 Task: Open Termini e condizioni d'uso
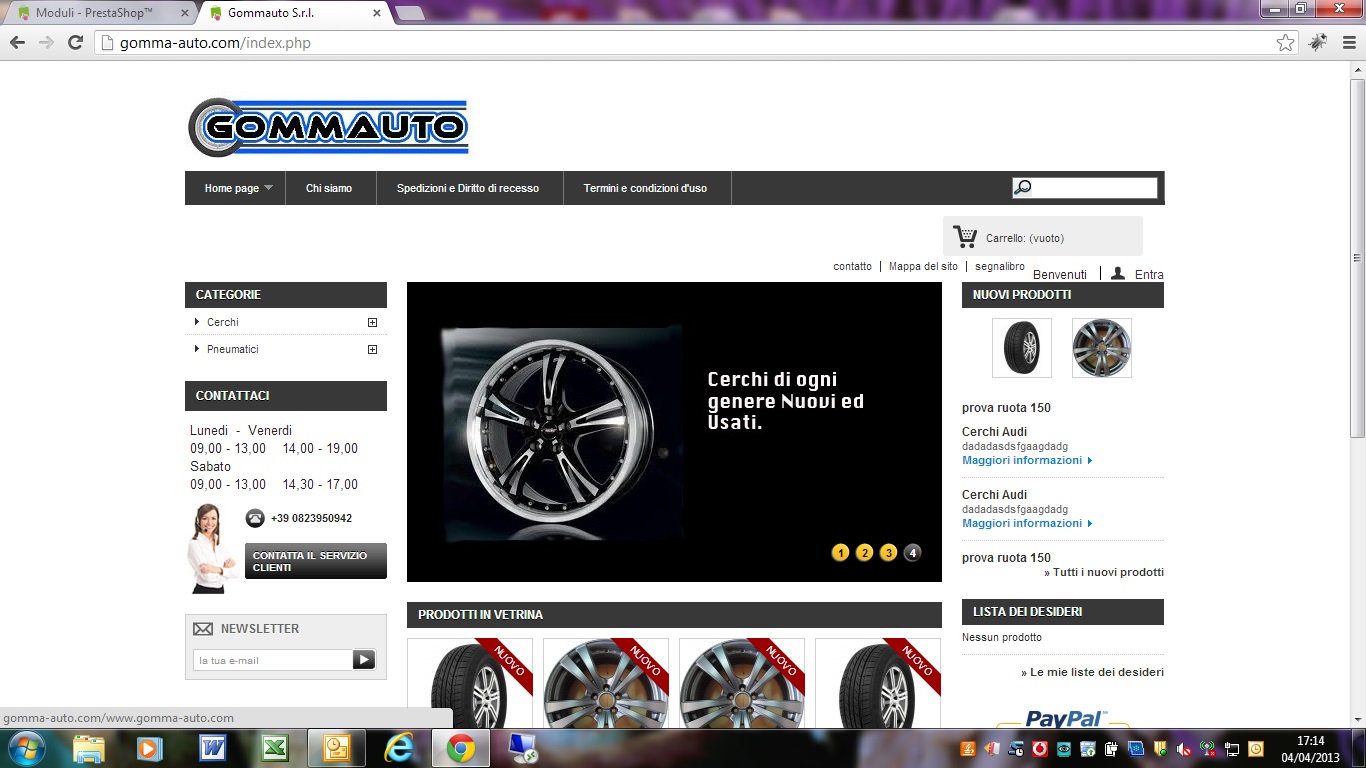coord(645,188)
